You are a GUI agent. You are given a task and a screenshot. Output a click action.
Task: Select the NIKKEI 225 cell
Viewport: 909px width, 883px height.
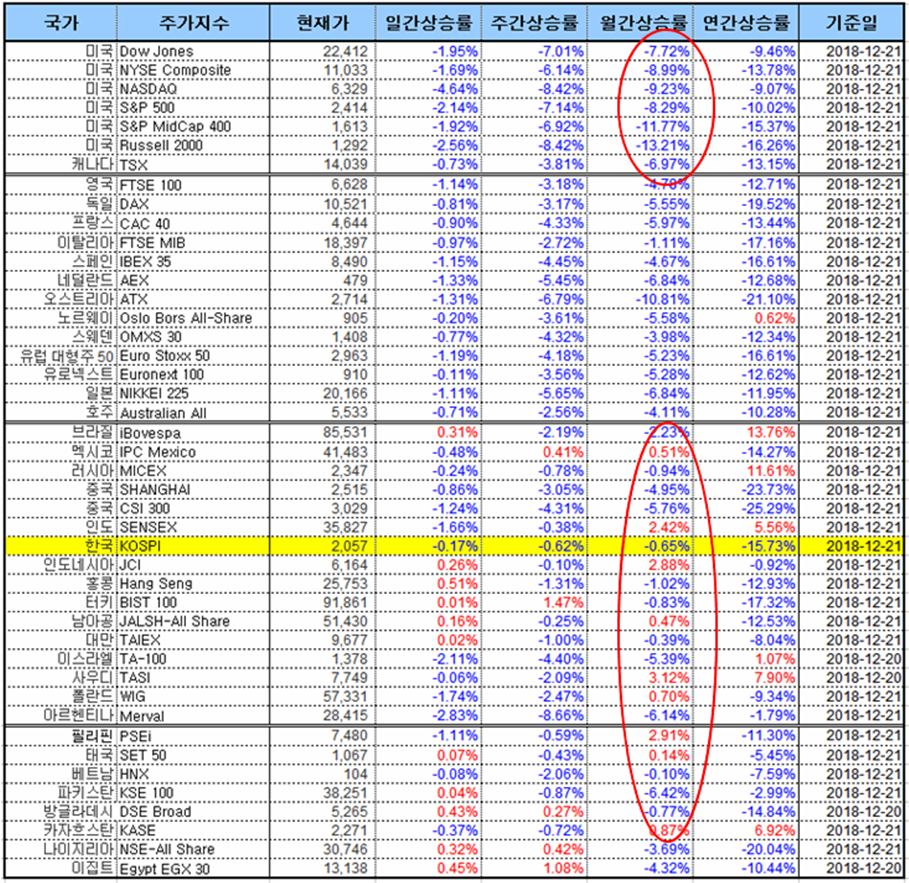(193, 393)
